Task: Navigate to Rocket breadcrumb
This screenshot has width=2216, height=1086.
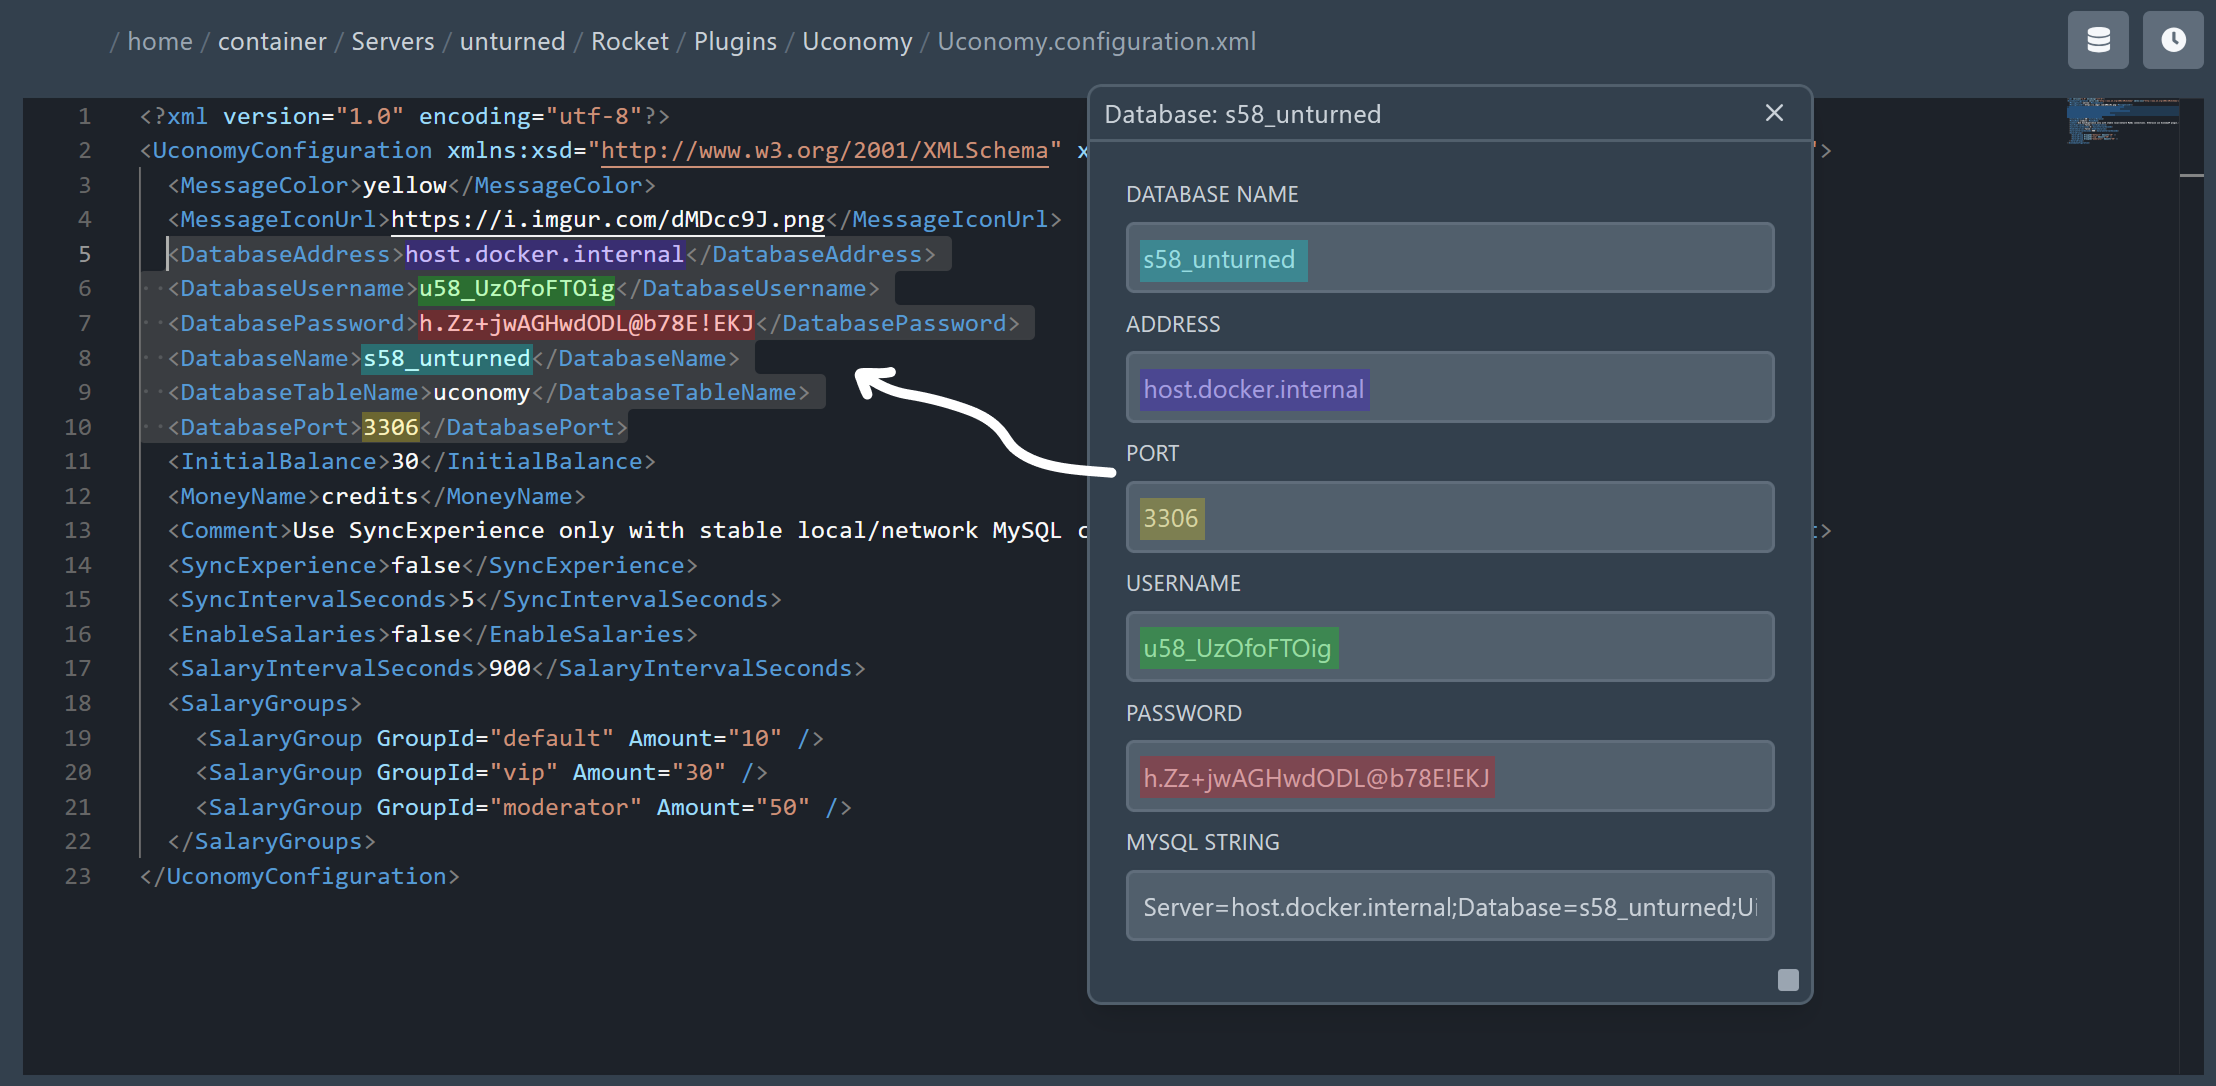Action: click(629, 41)
